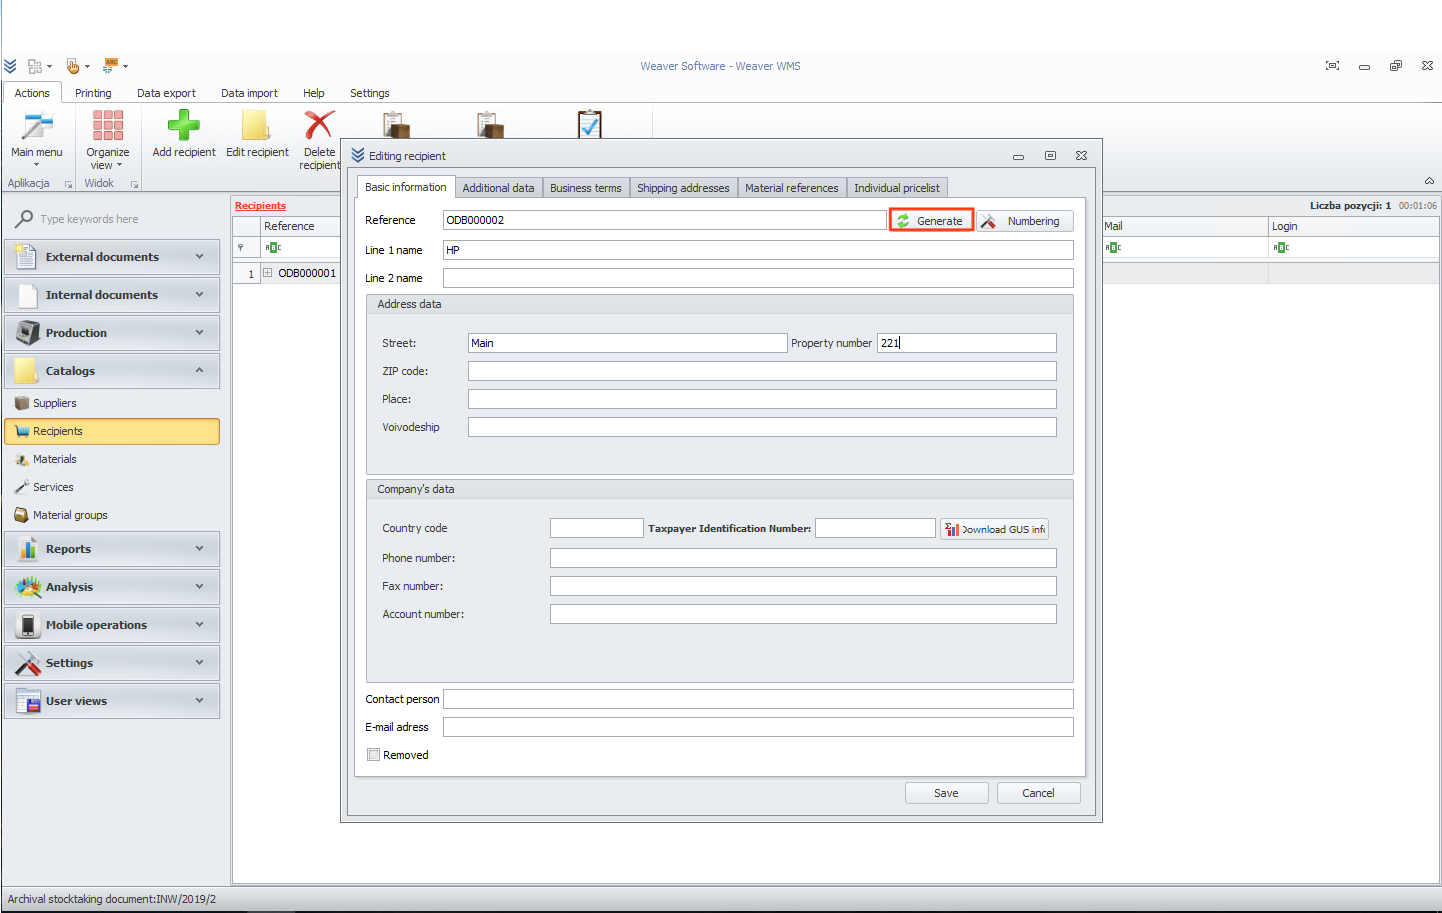Open the Data import ribbon tab
This screenshot has width=1442, height=913.
(249, 93)
